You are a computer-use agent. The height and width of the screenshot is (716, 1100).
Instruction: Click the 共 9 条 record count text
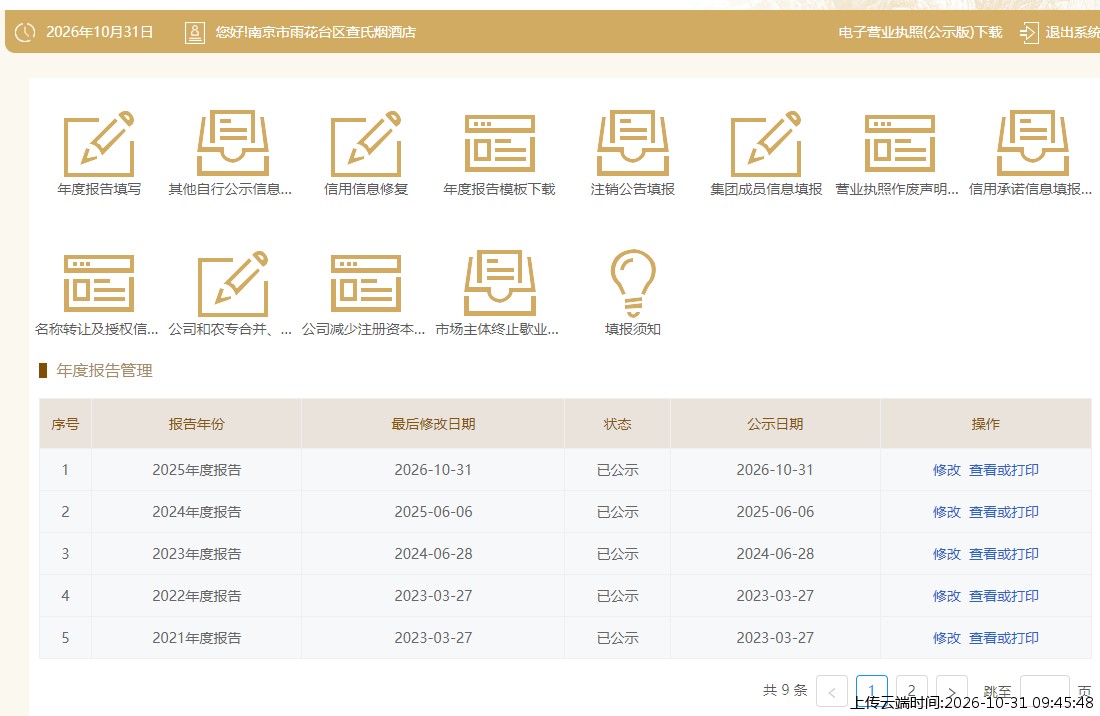pos(785,691)
